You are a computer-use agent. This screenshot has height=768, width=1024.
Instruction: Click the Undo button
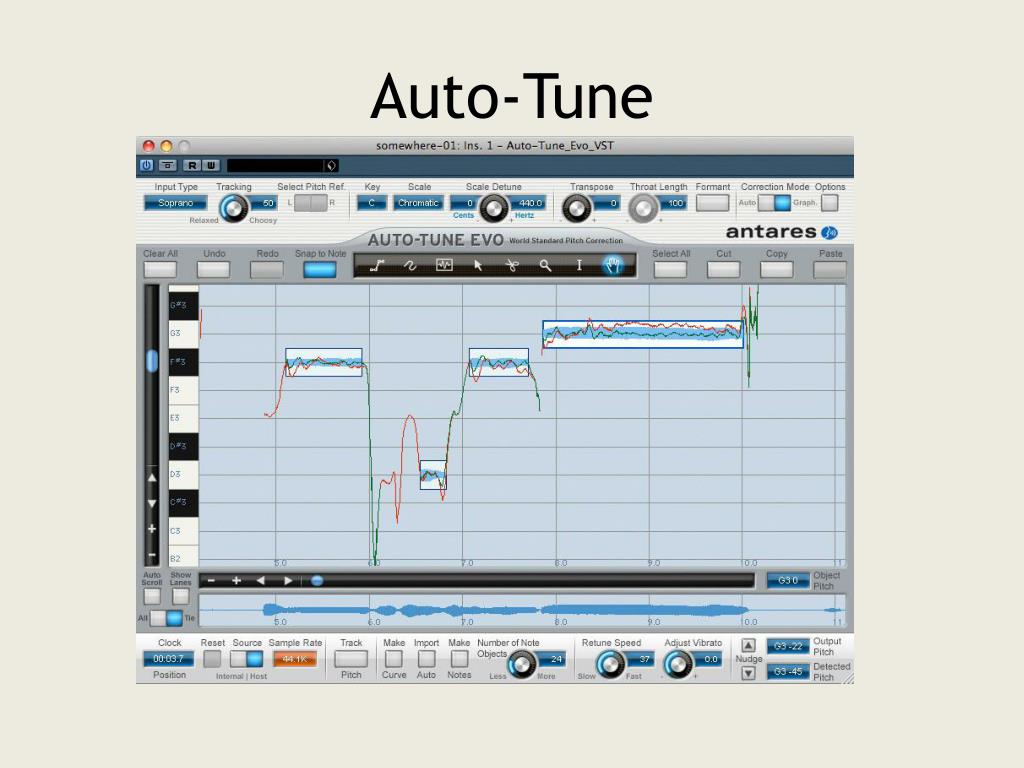(x=214, y=269)
